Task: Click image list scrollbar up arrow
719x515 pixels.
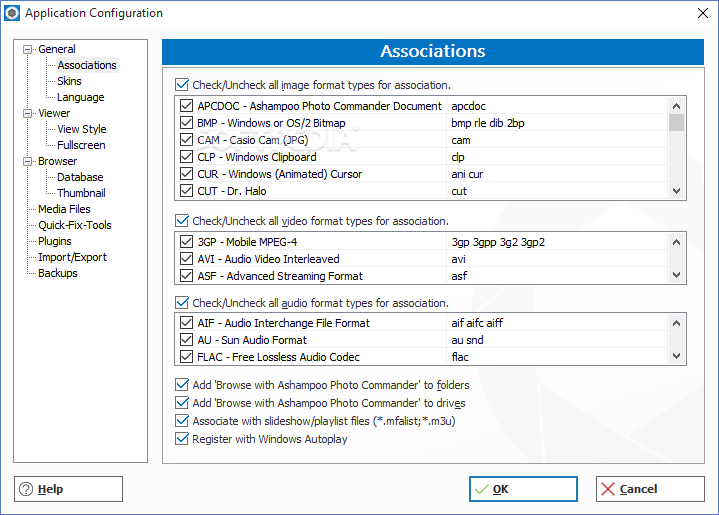Action: click(x=676, y=106)
